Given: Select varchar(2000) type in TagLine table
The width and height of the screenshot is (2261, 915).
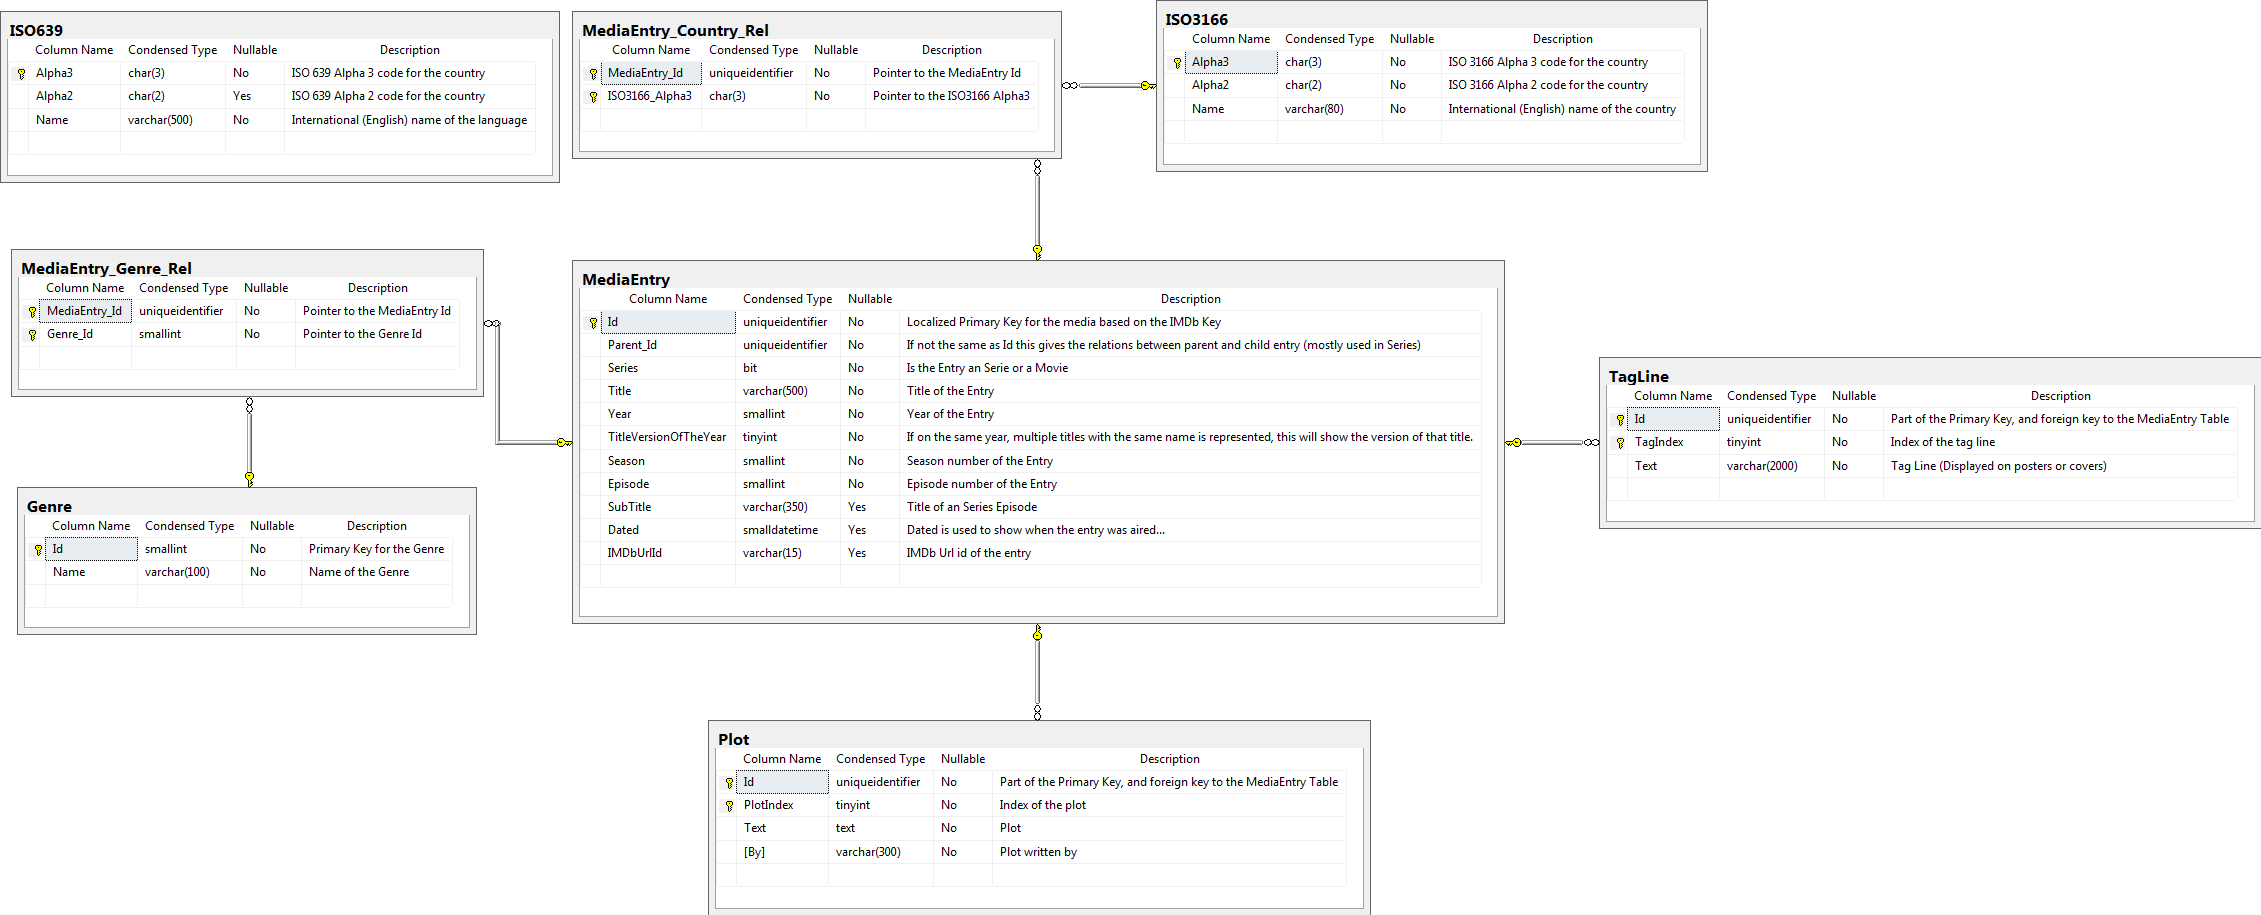Looking at the screenshot, I should pyautogui.click(x=1762, y=466).
